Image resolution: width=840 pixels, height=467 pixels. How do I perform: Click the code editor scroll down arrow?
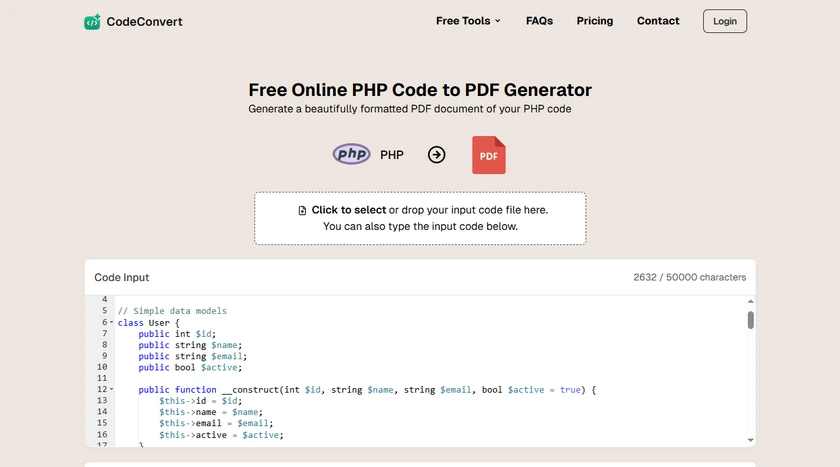tap(751, 440)
